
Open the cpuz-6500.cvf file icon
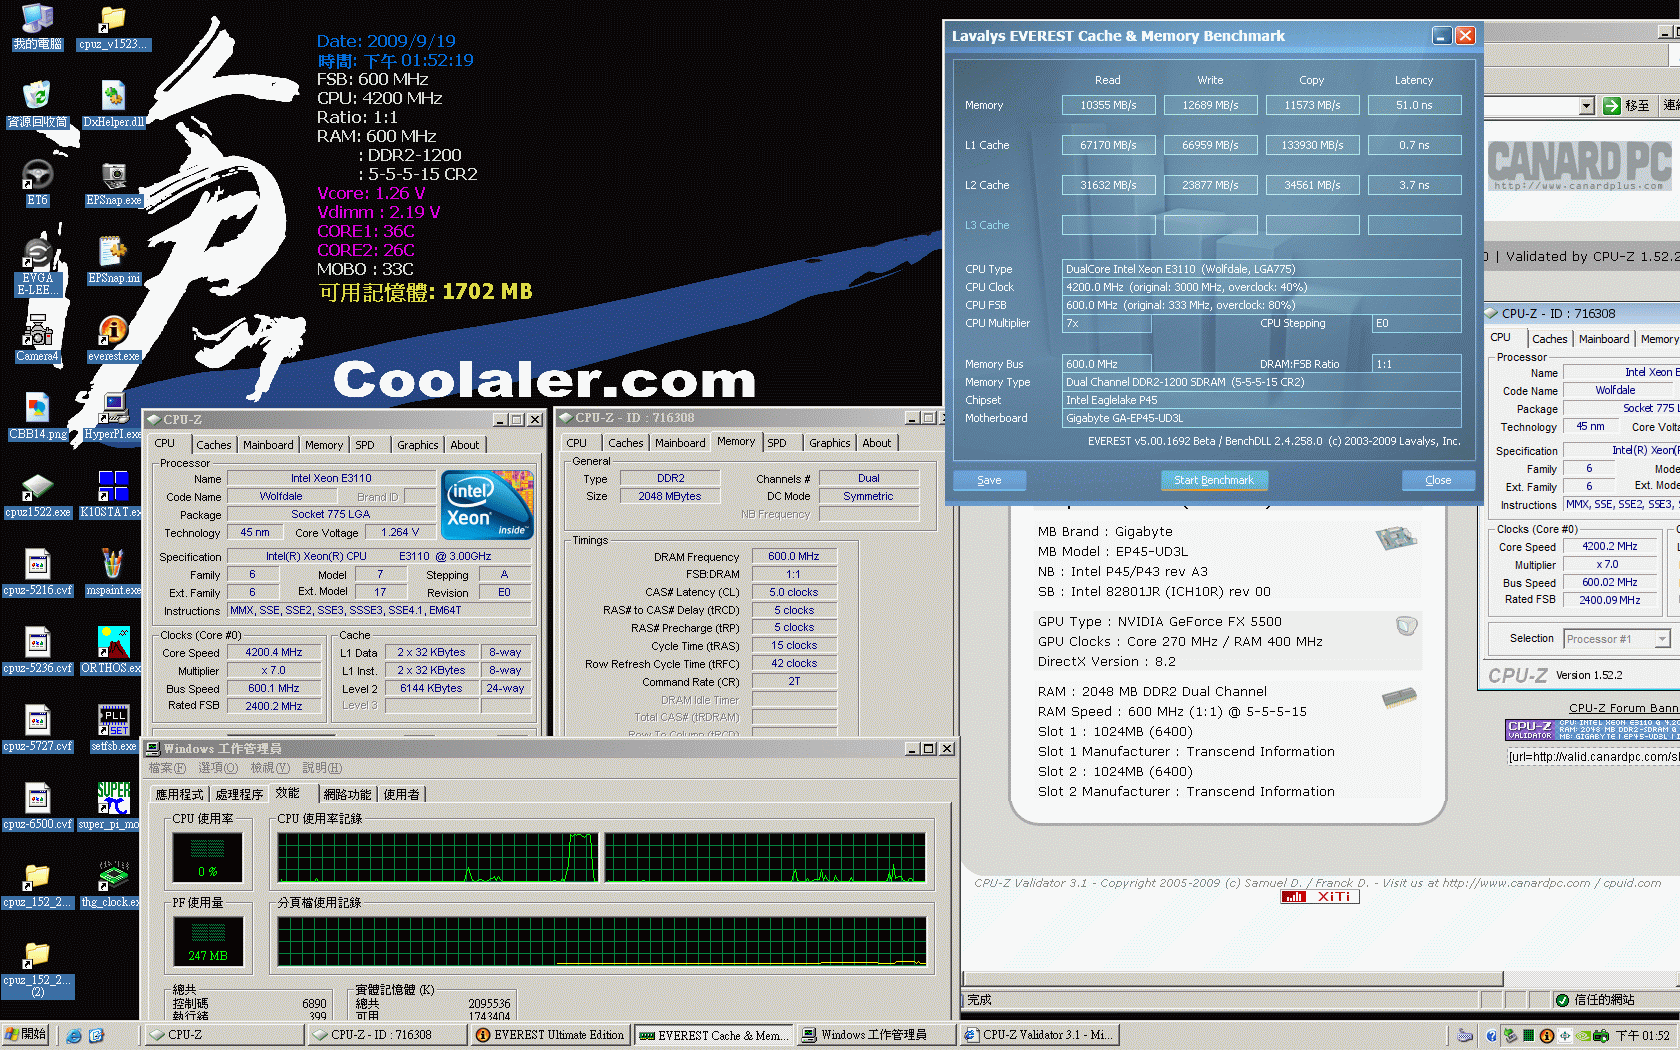tap(37, 806)
